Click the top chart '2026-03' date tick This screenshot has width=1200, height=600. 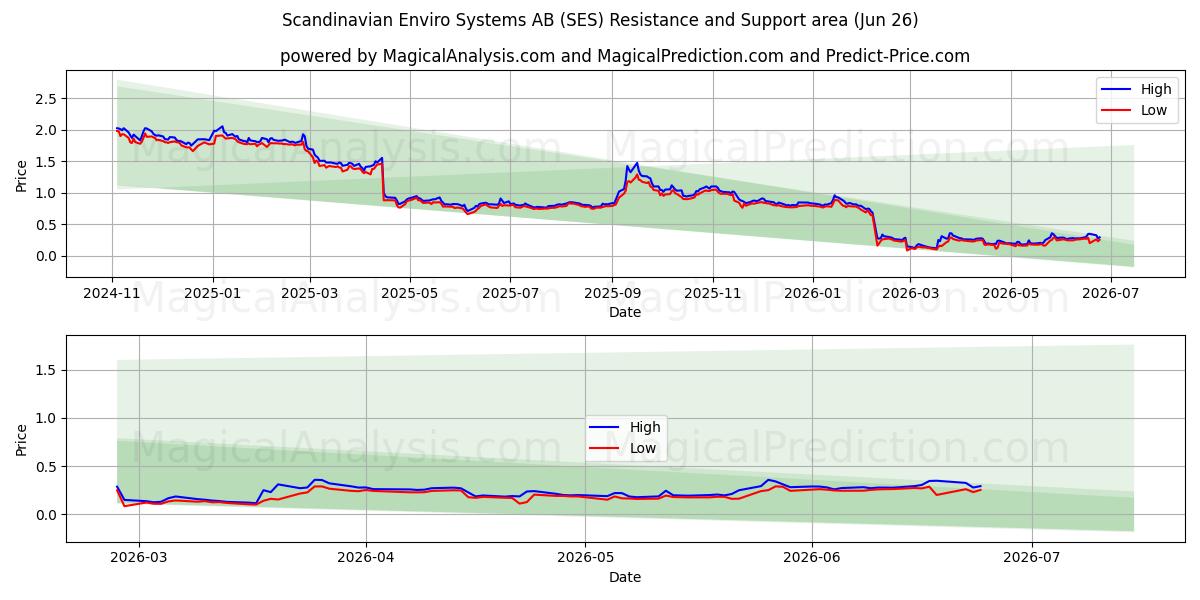[x=909, y=295]
